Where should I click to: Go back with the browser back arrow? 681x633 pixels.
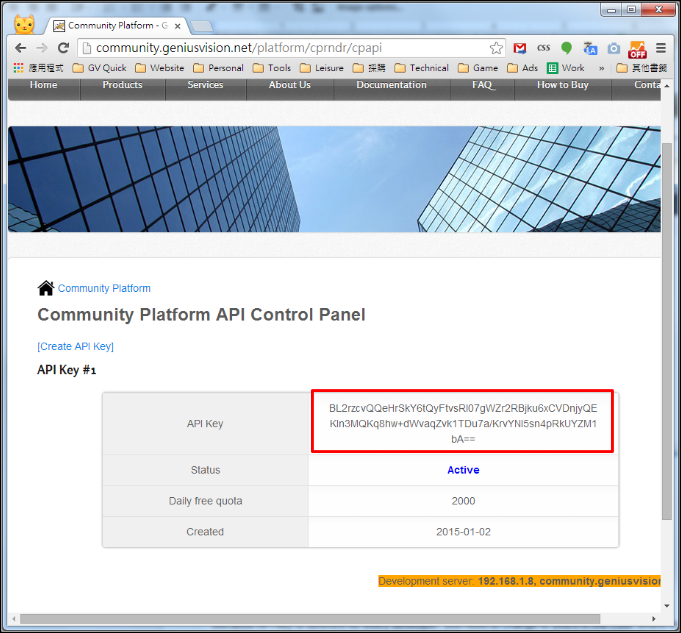(x=20, y=48)
